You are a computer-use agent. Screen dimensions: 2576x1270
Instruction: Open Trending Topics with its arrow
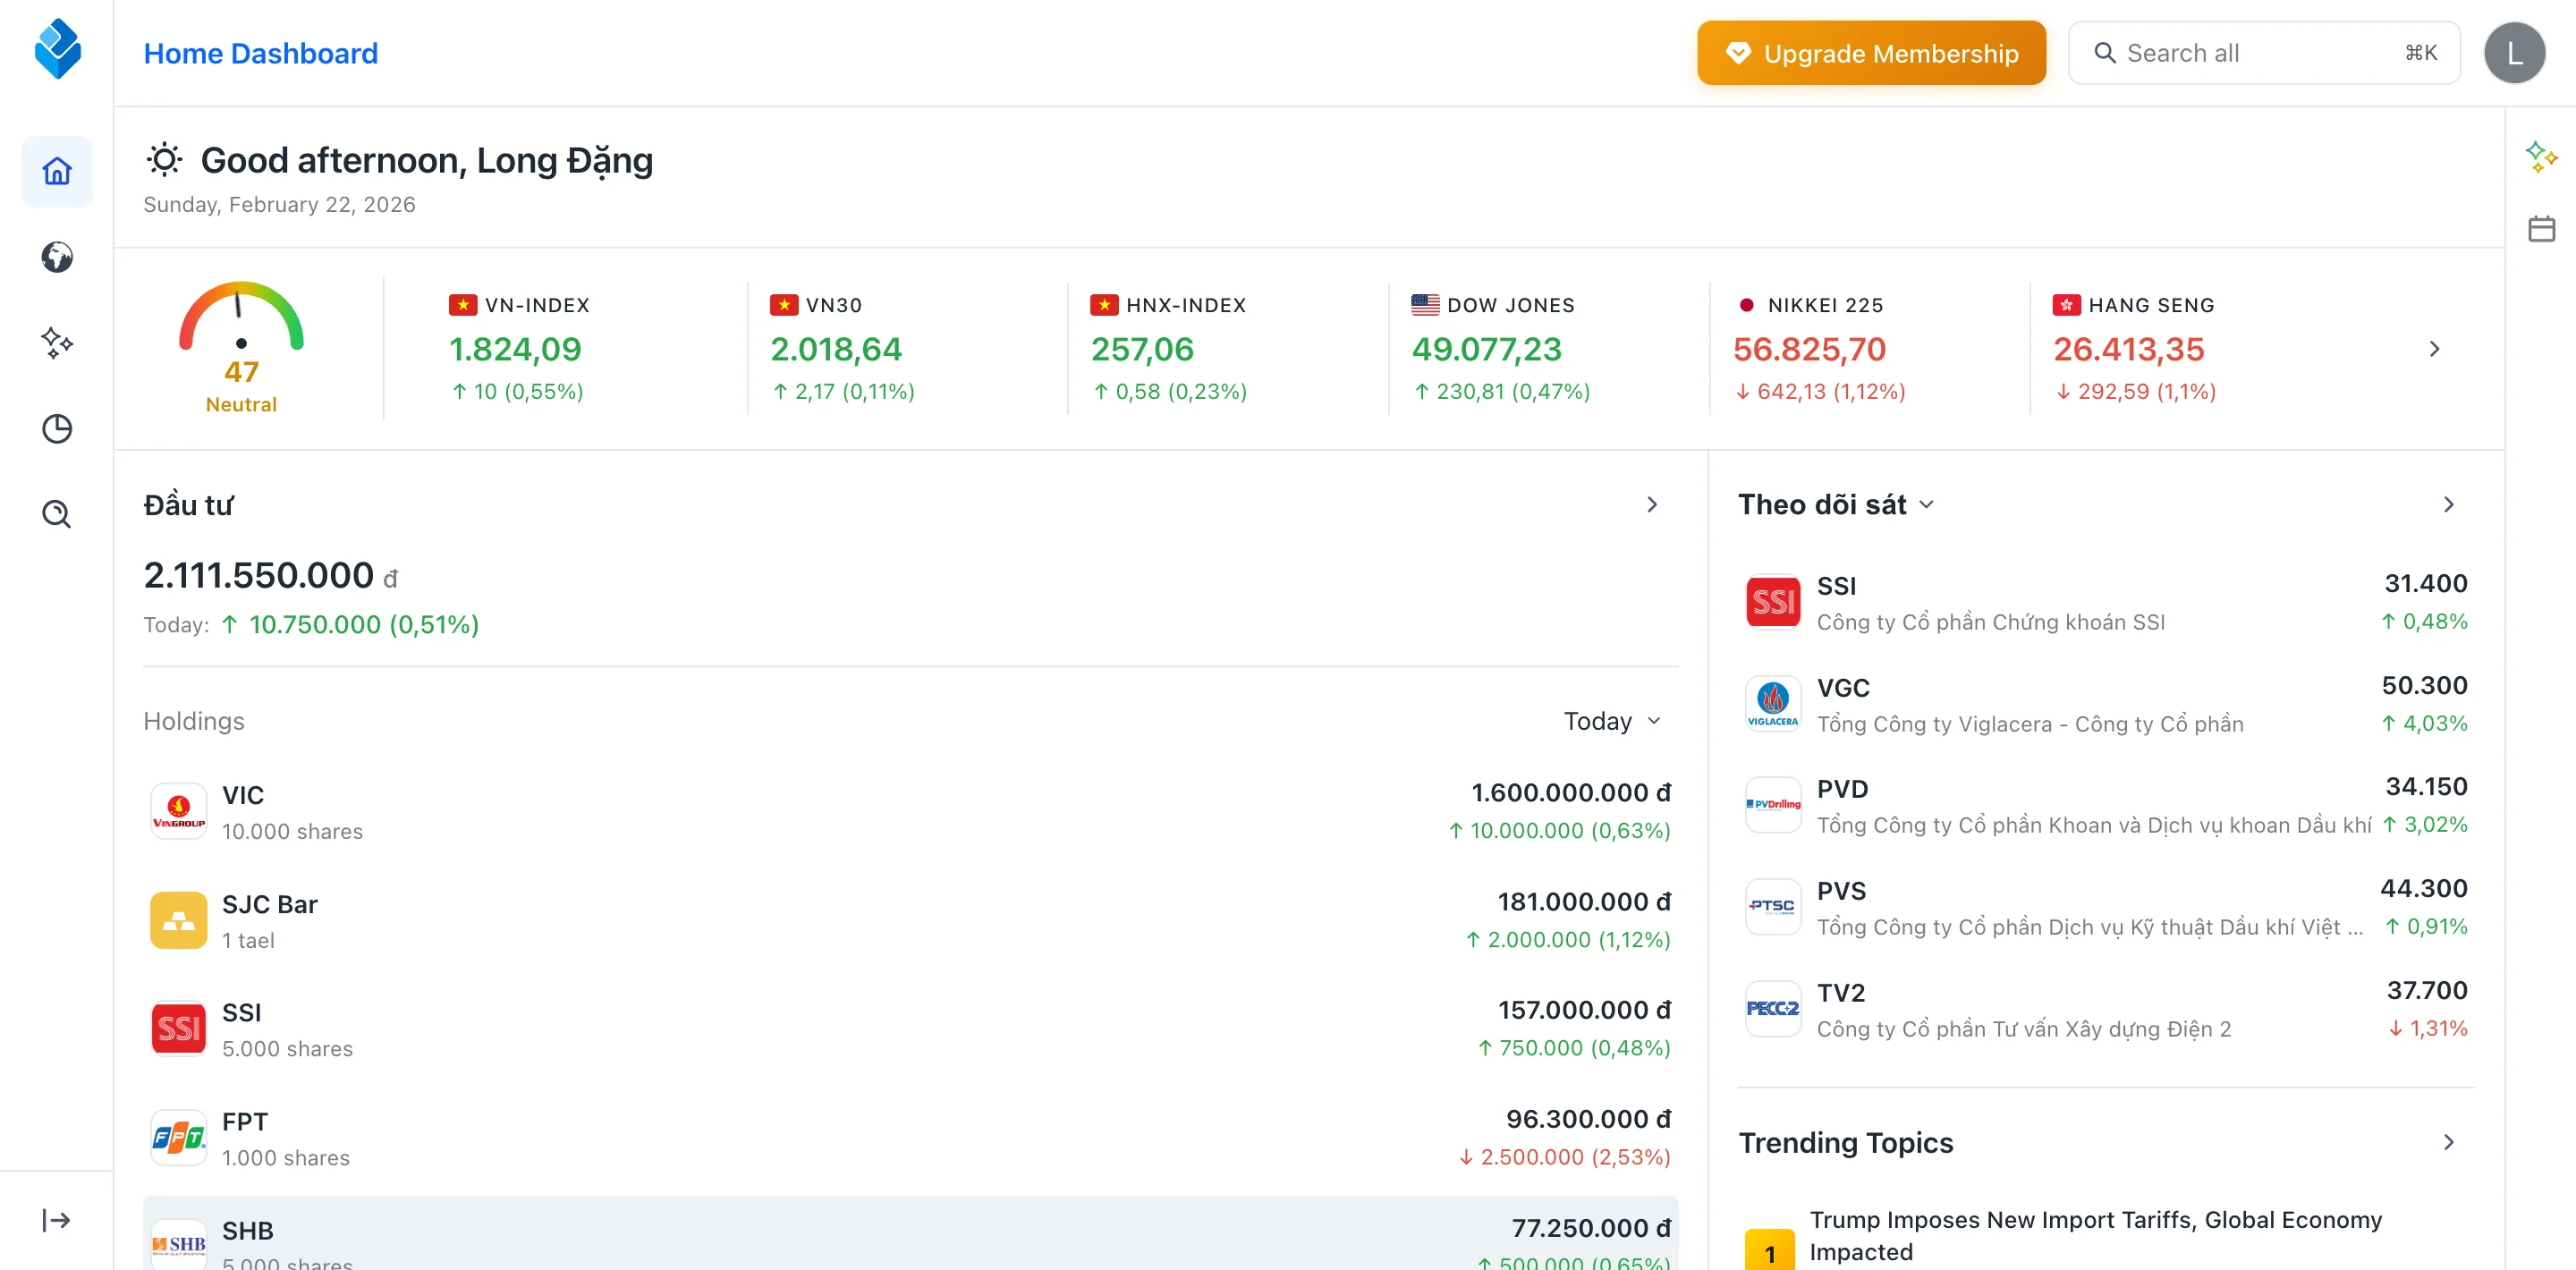pos(2448,1142)
